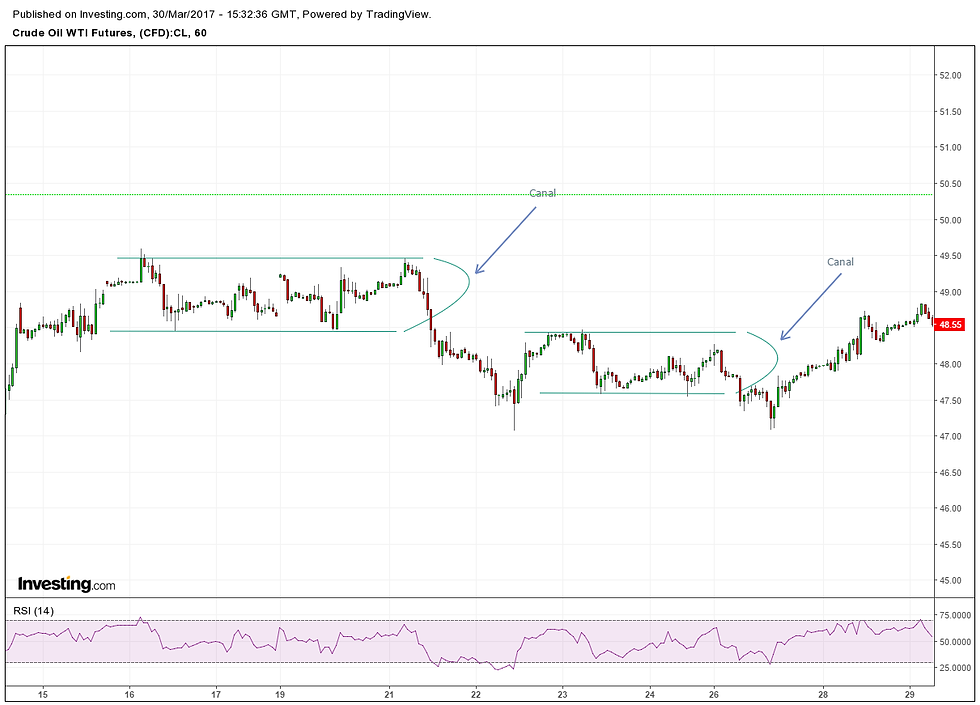Click the 45.00 price axis label
This screenshot has height=705, width=980.
point(951,581)
